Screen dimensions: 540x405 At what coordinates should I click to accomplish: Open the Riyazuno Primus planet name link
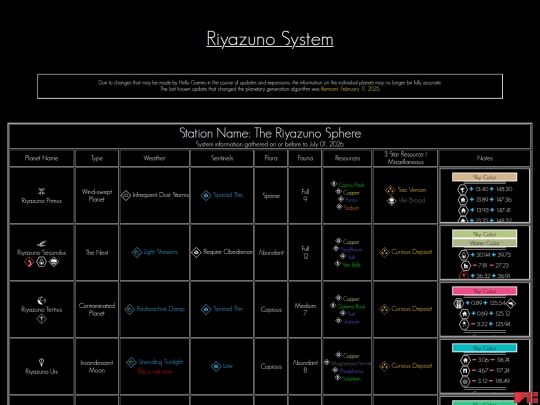pyautogui.click(x=42, y=201)
